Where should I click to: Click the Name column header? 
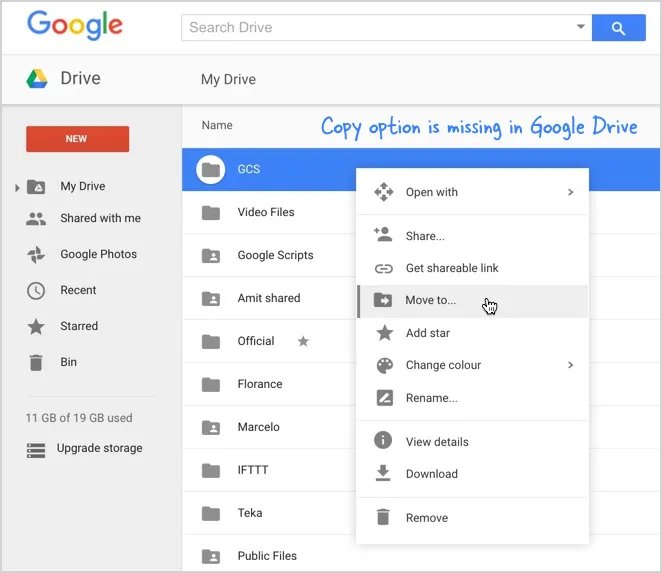217,126
